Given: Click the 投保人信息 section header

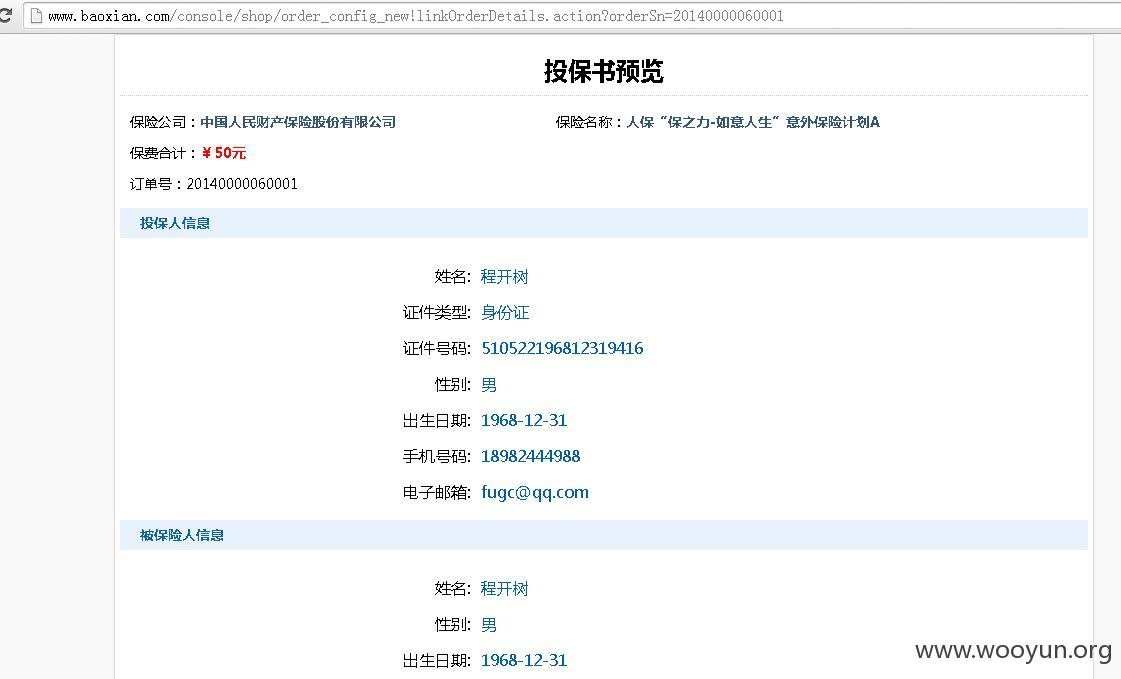Looking at the screenshot, I should [604, 223].
